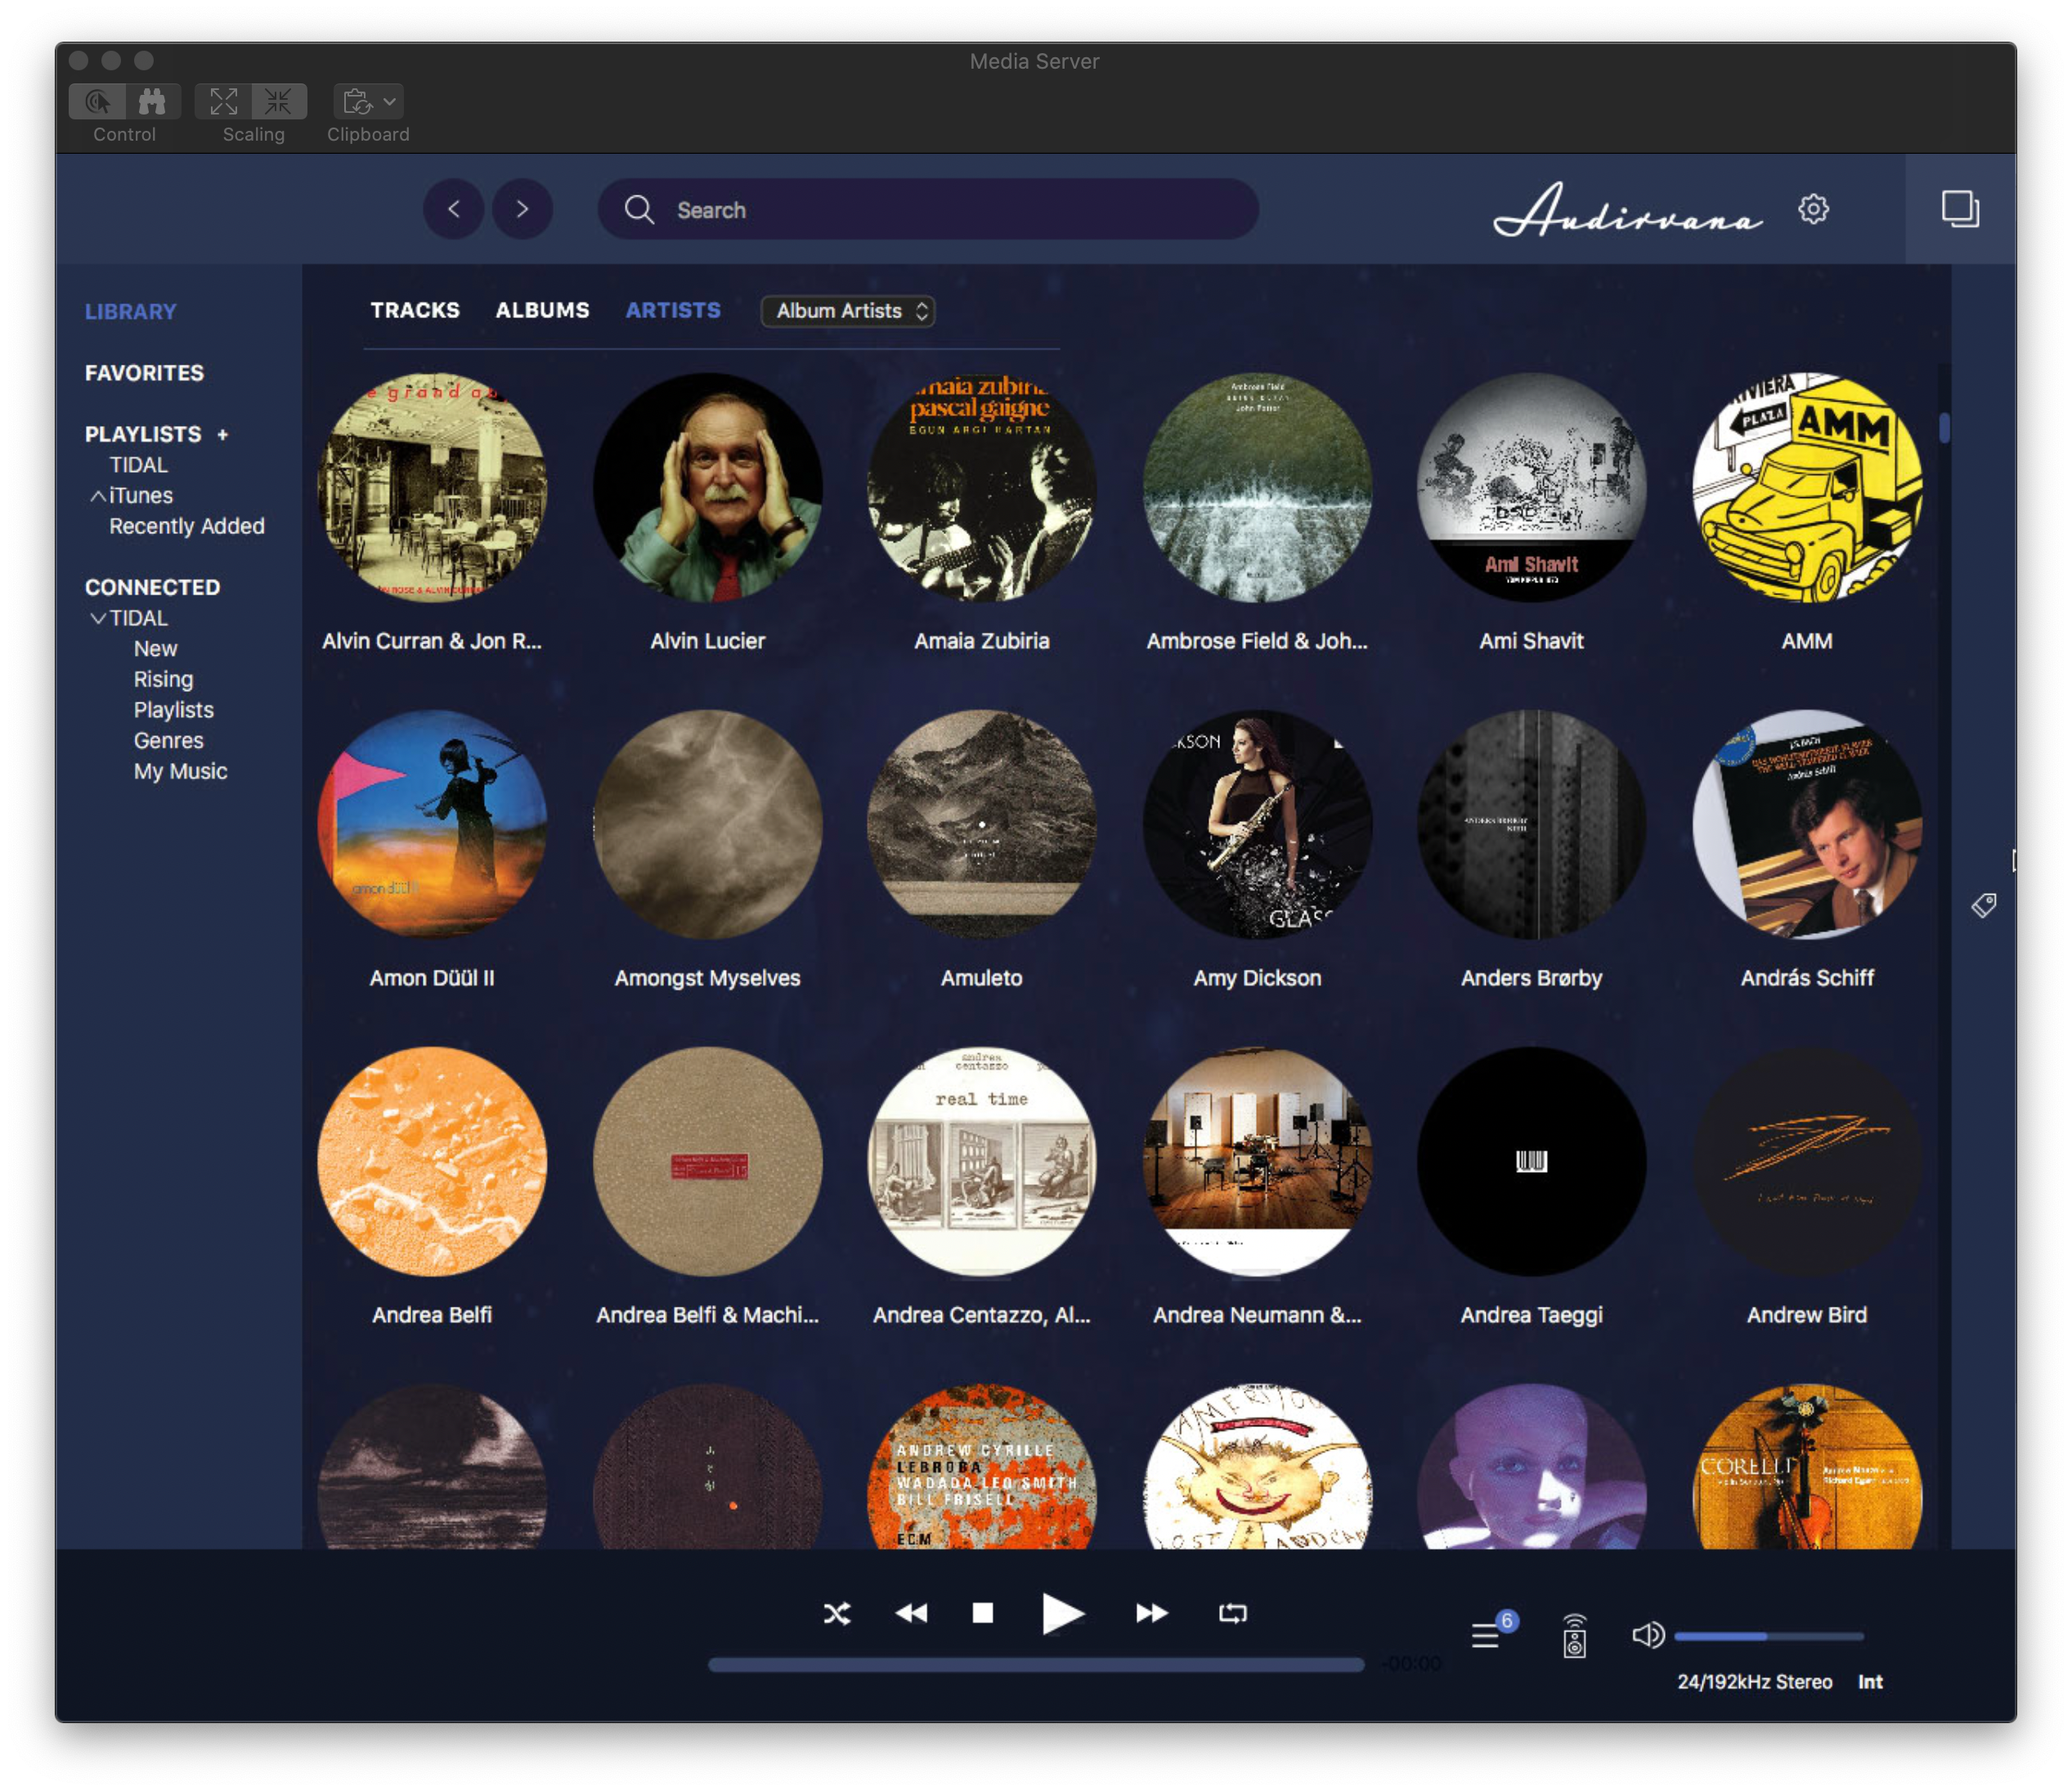Collapse the TIDAL connected tree
The width and height of the screenshot is (2072, 1791).
point(98,618)
